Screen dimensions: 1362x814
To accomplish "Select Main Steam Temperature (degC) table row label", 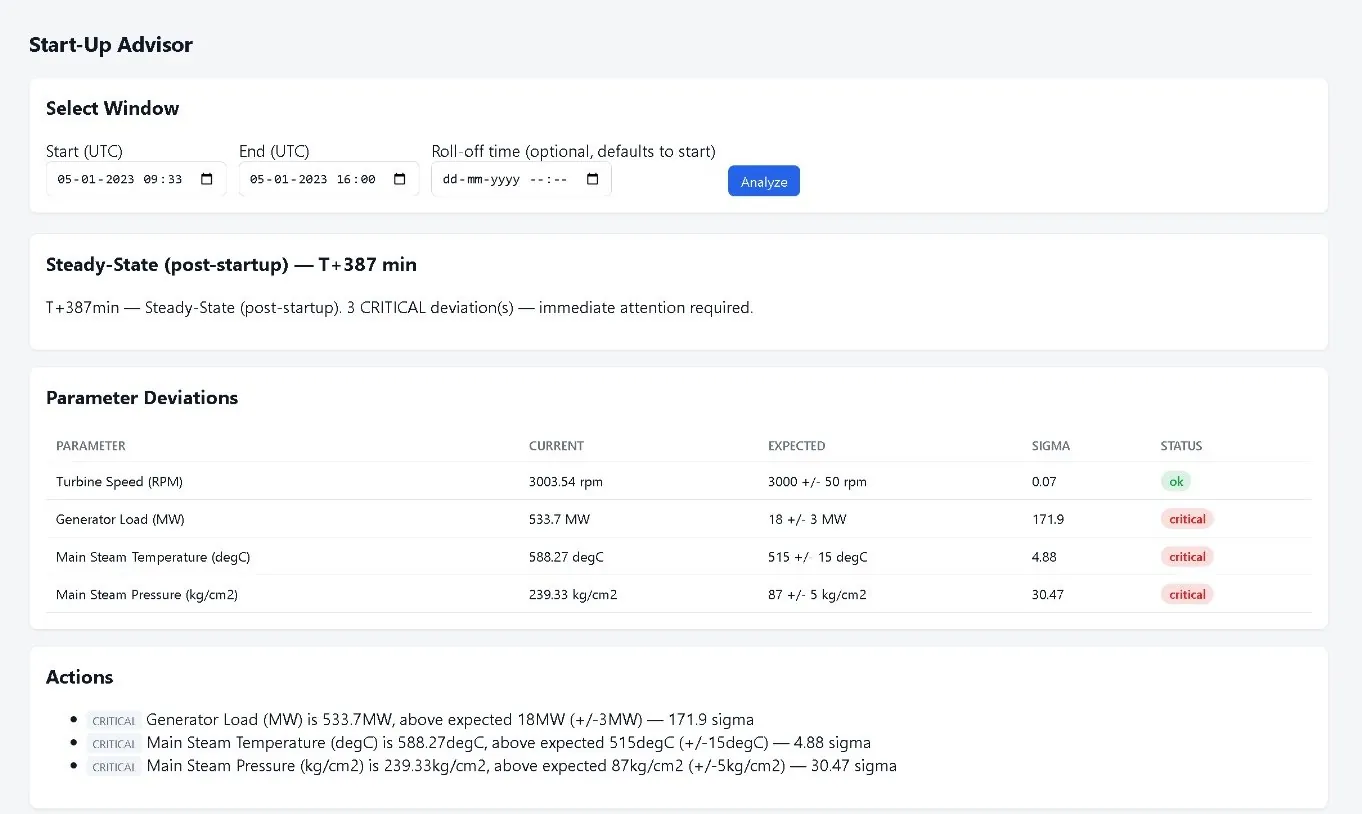I will [153, 557].
